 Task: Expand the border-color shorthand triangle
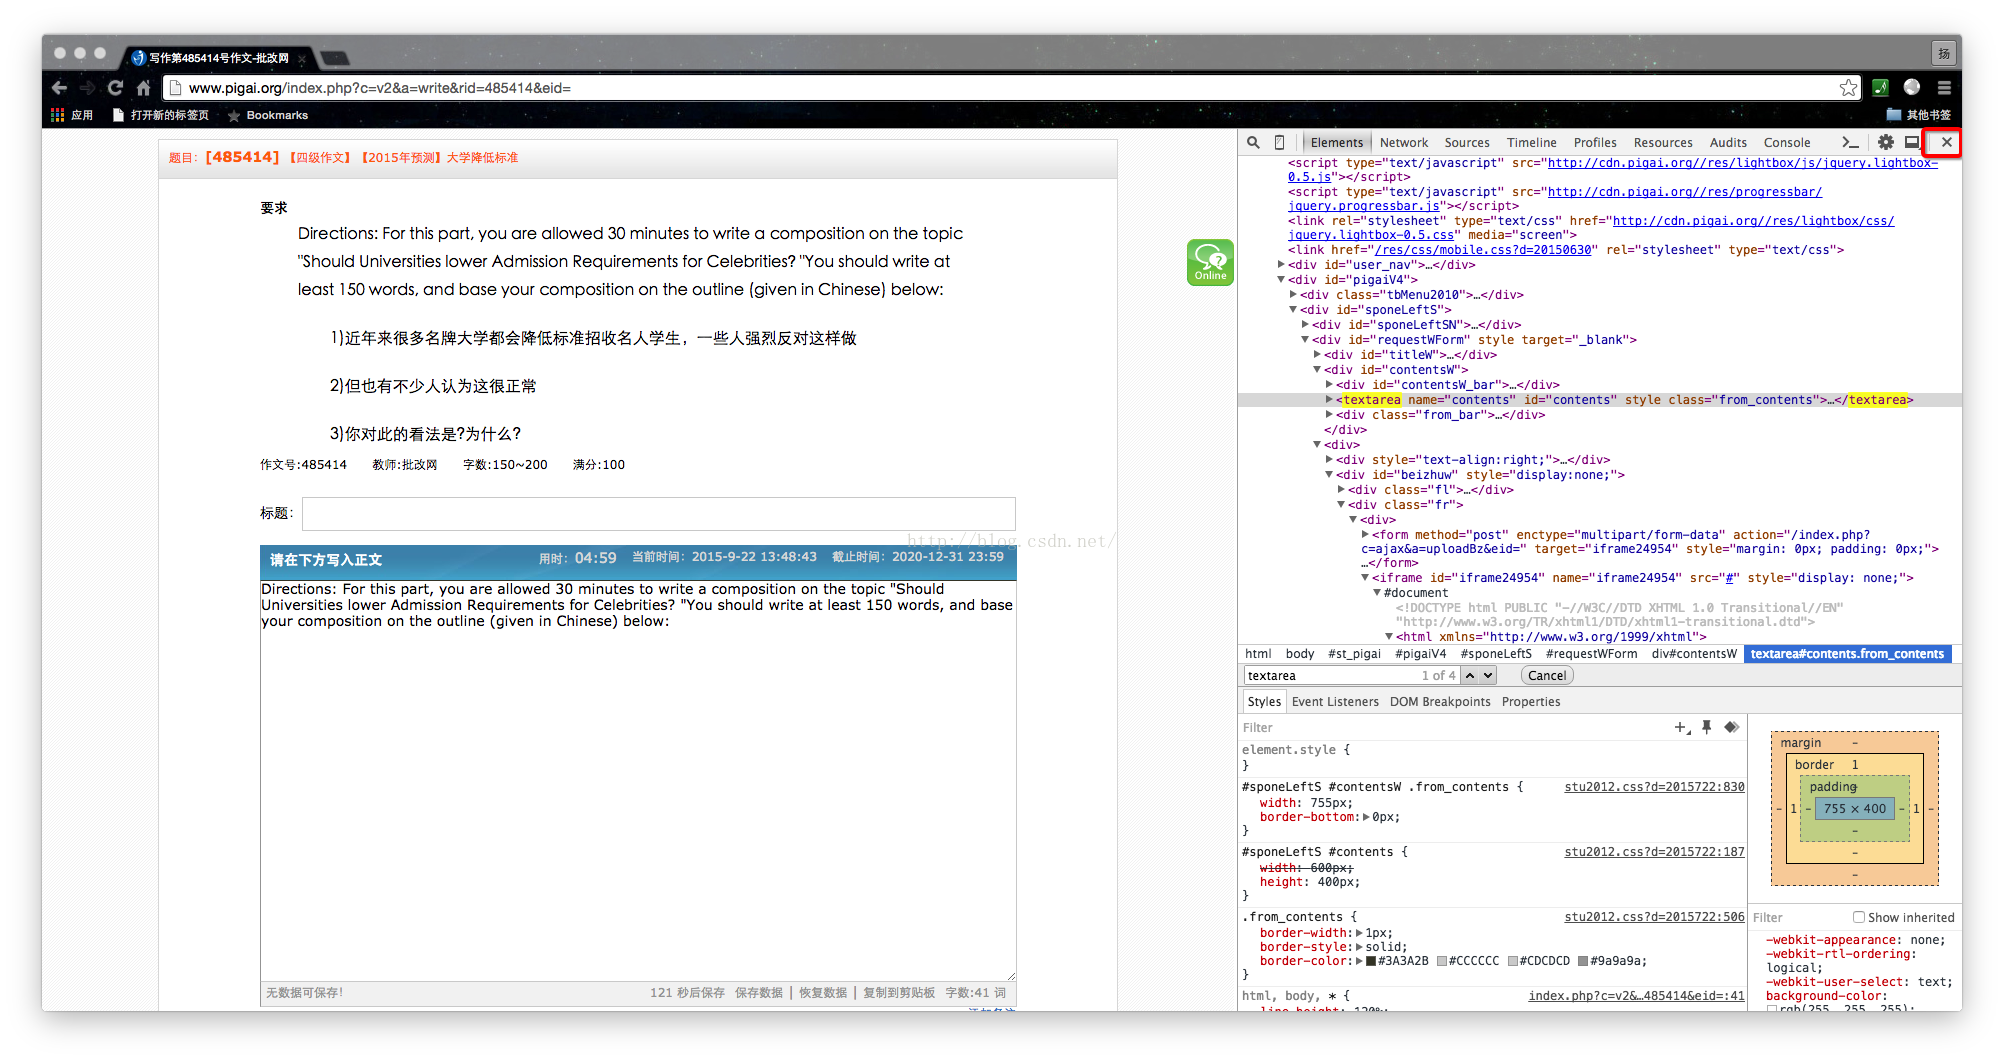[x=1359, y=962]
